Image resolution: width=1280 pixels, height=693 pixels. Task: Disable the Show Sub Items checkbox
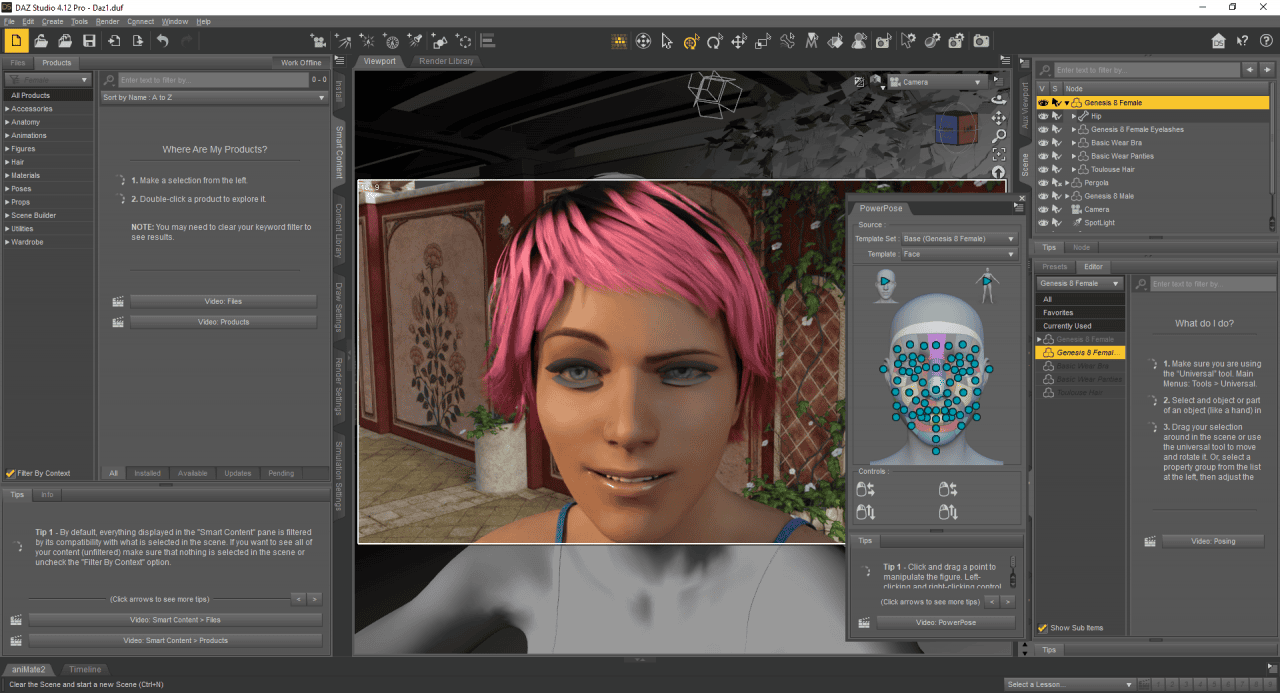tap(1043, 627)
